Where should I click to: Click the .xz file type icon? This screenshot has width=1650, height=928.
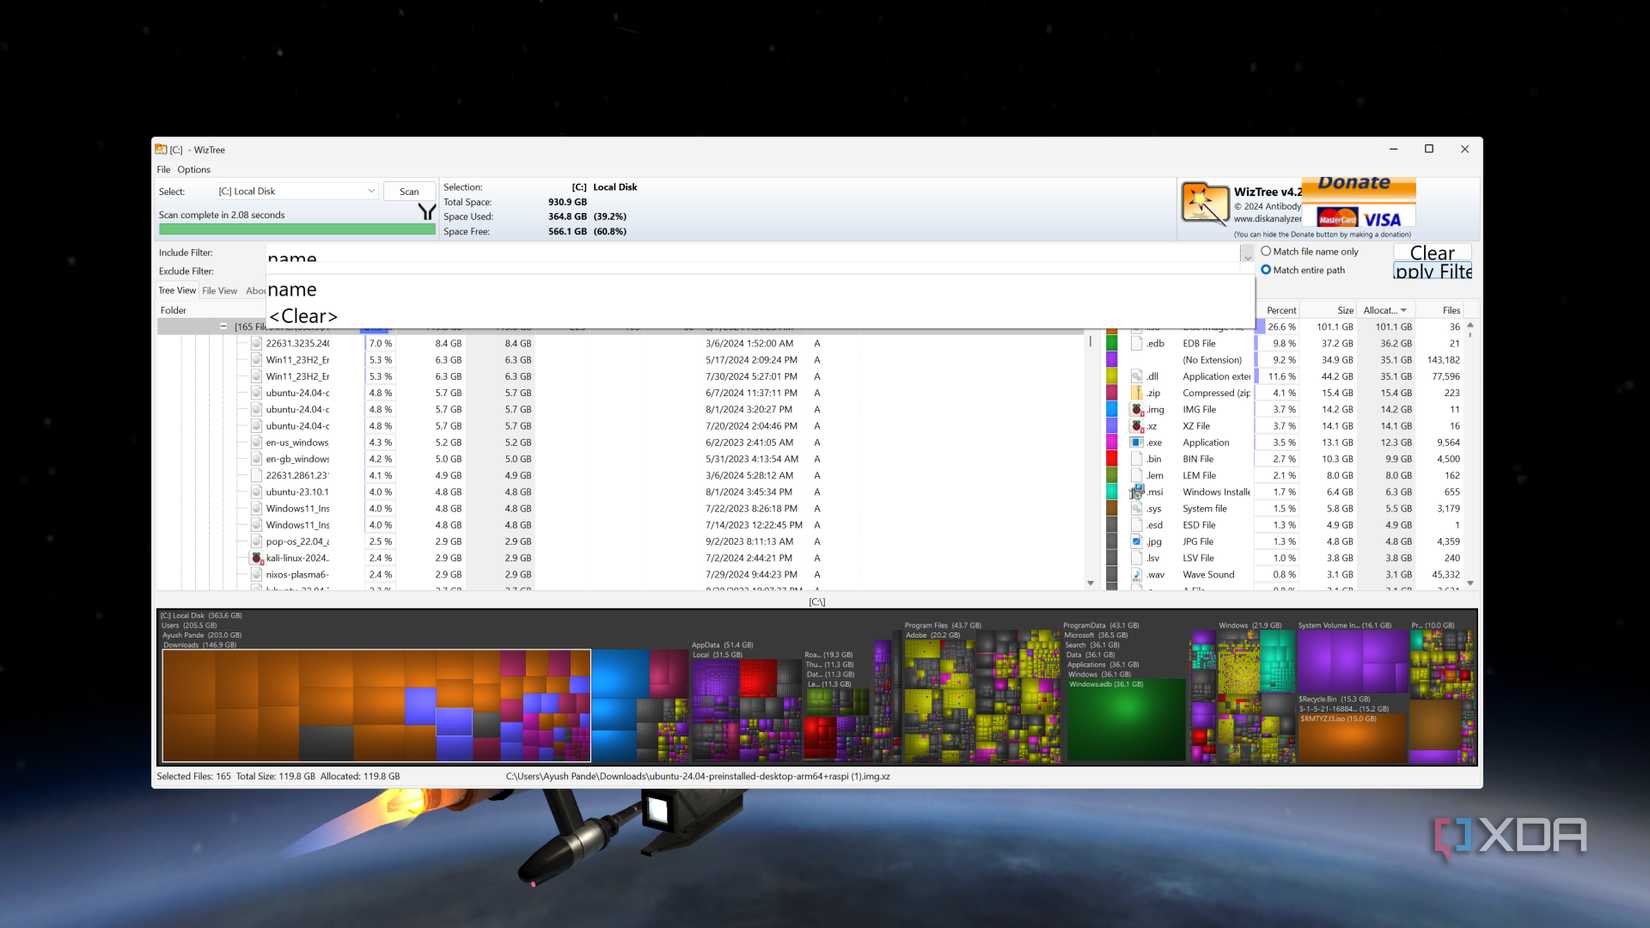point(1137,425)
